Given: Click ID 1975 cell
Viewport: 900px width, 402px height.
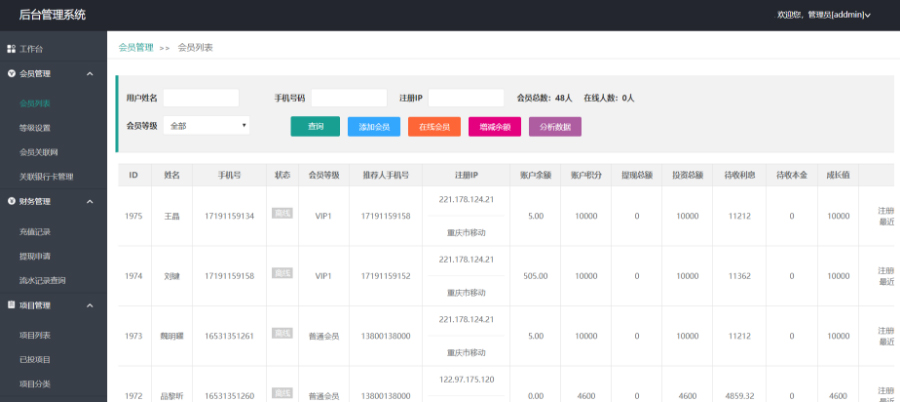Looking at the screenshot, I should pos(134,216).
